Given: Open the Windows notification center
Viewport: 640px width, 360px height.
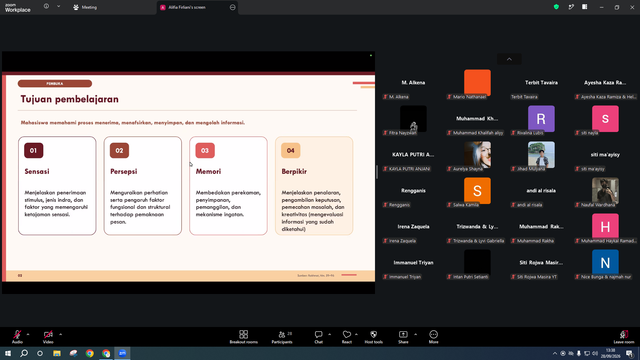Looking at the screenshot, I should click(x=630, y=353).
